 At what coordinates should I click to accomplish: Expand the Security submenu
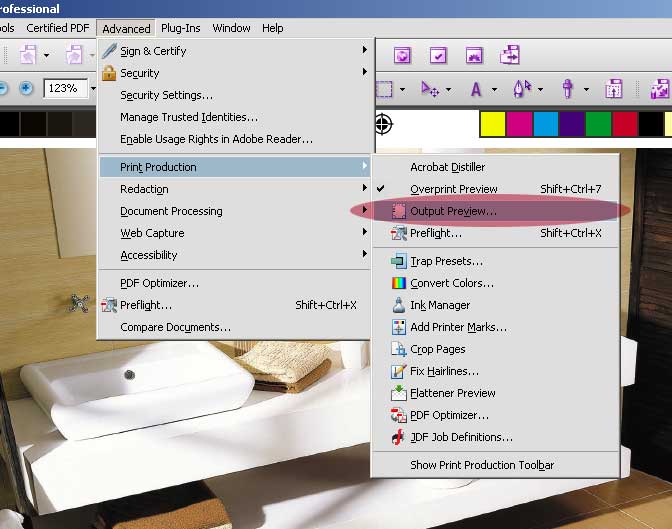click(x=235, y=73)
